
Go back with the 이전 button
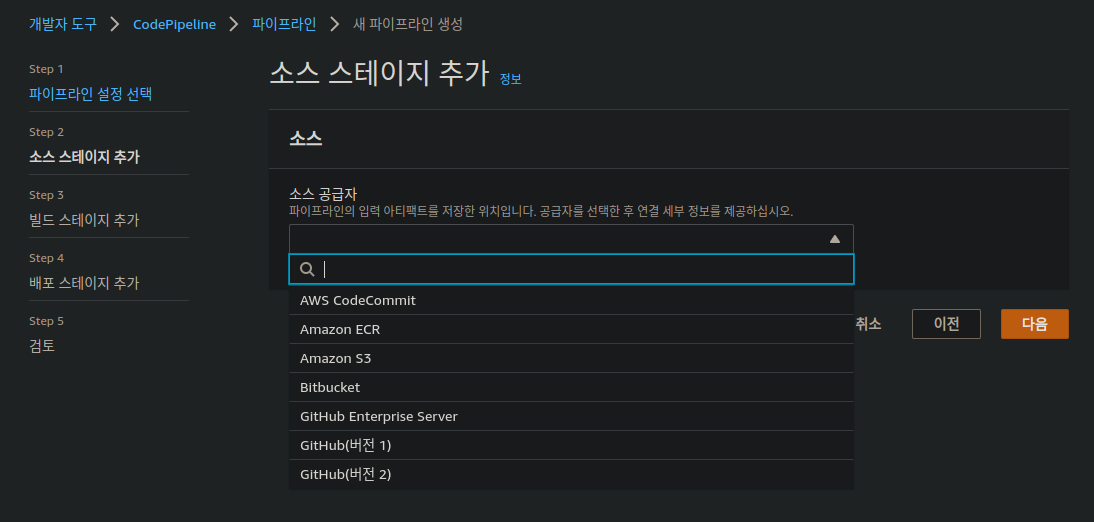click(946, 324)
